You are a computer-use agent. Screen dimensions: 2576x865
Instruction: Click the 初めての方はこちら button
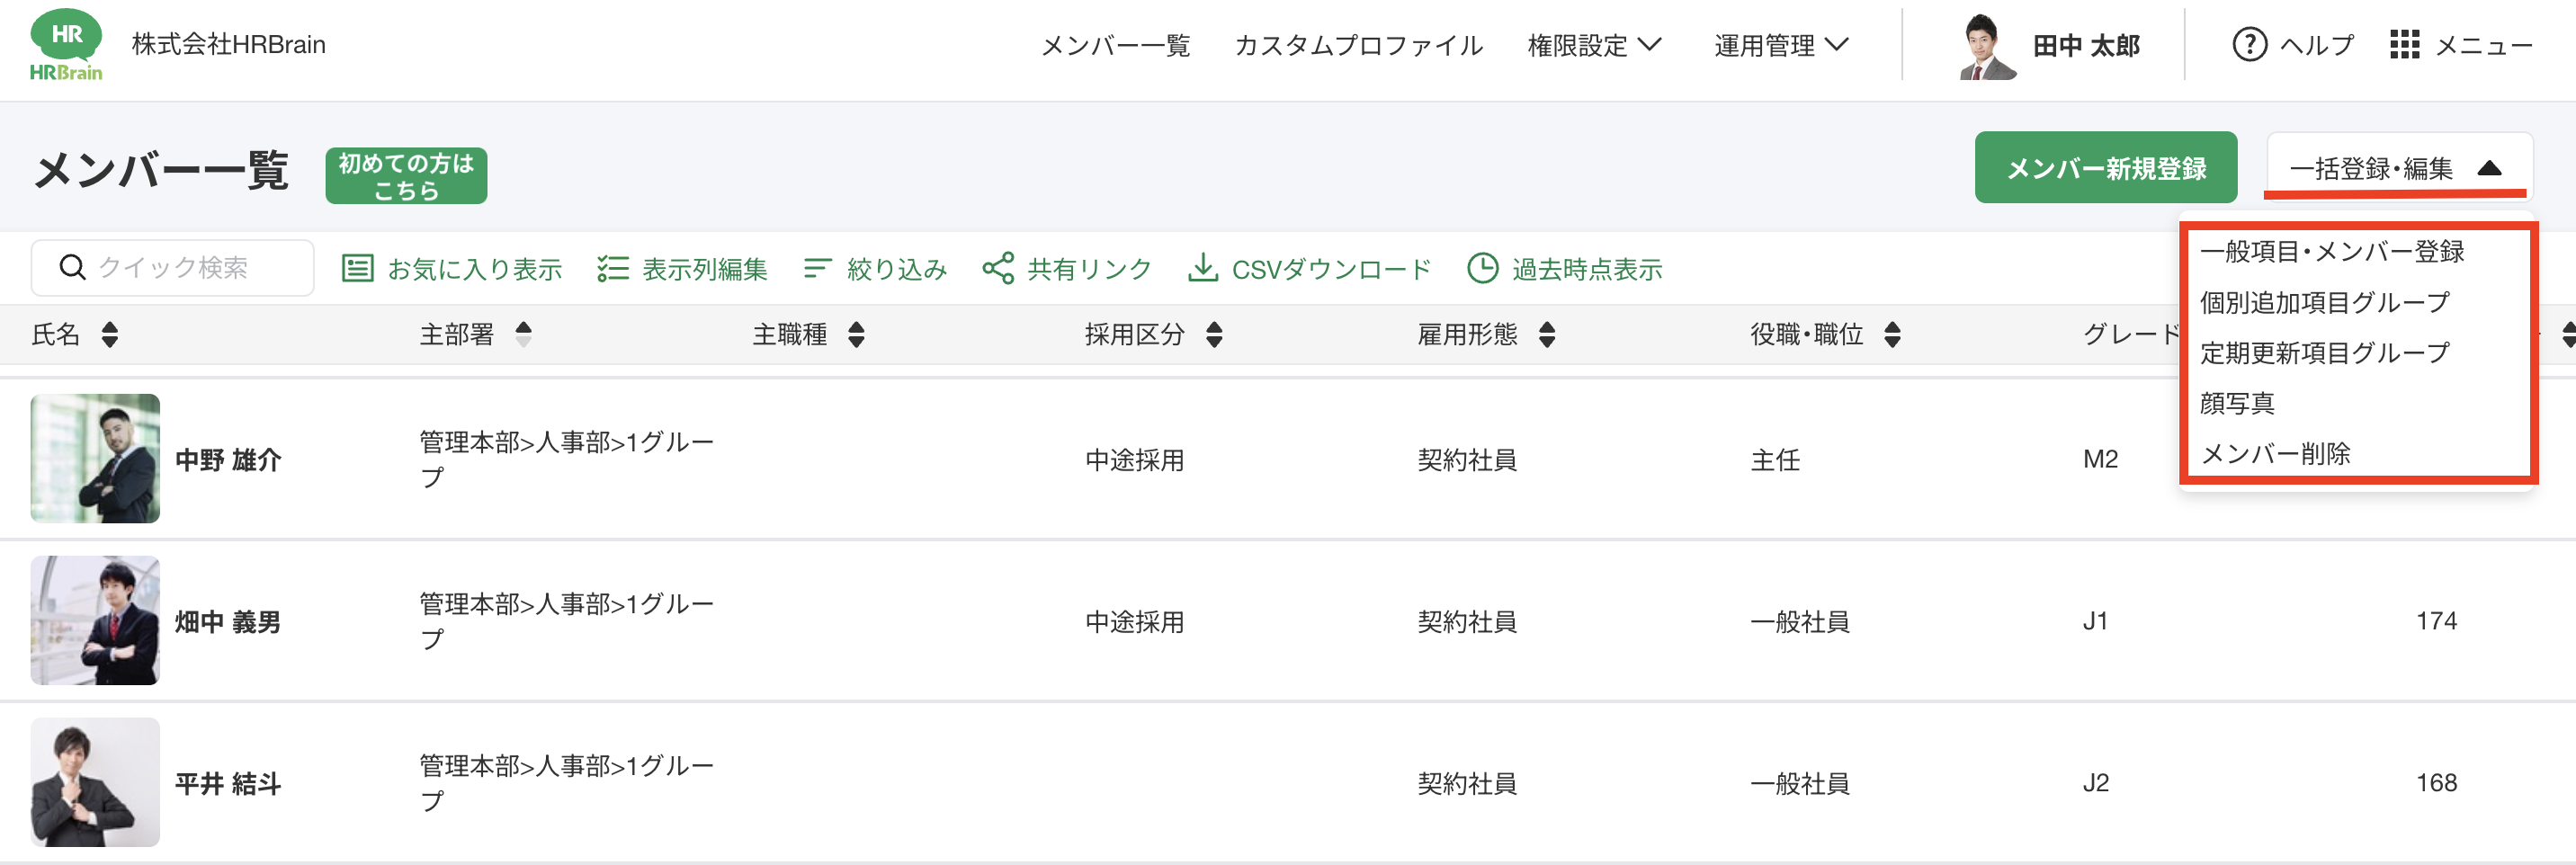[406, 176]
